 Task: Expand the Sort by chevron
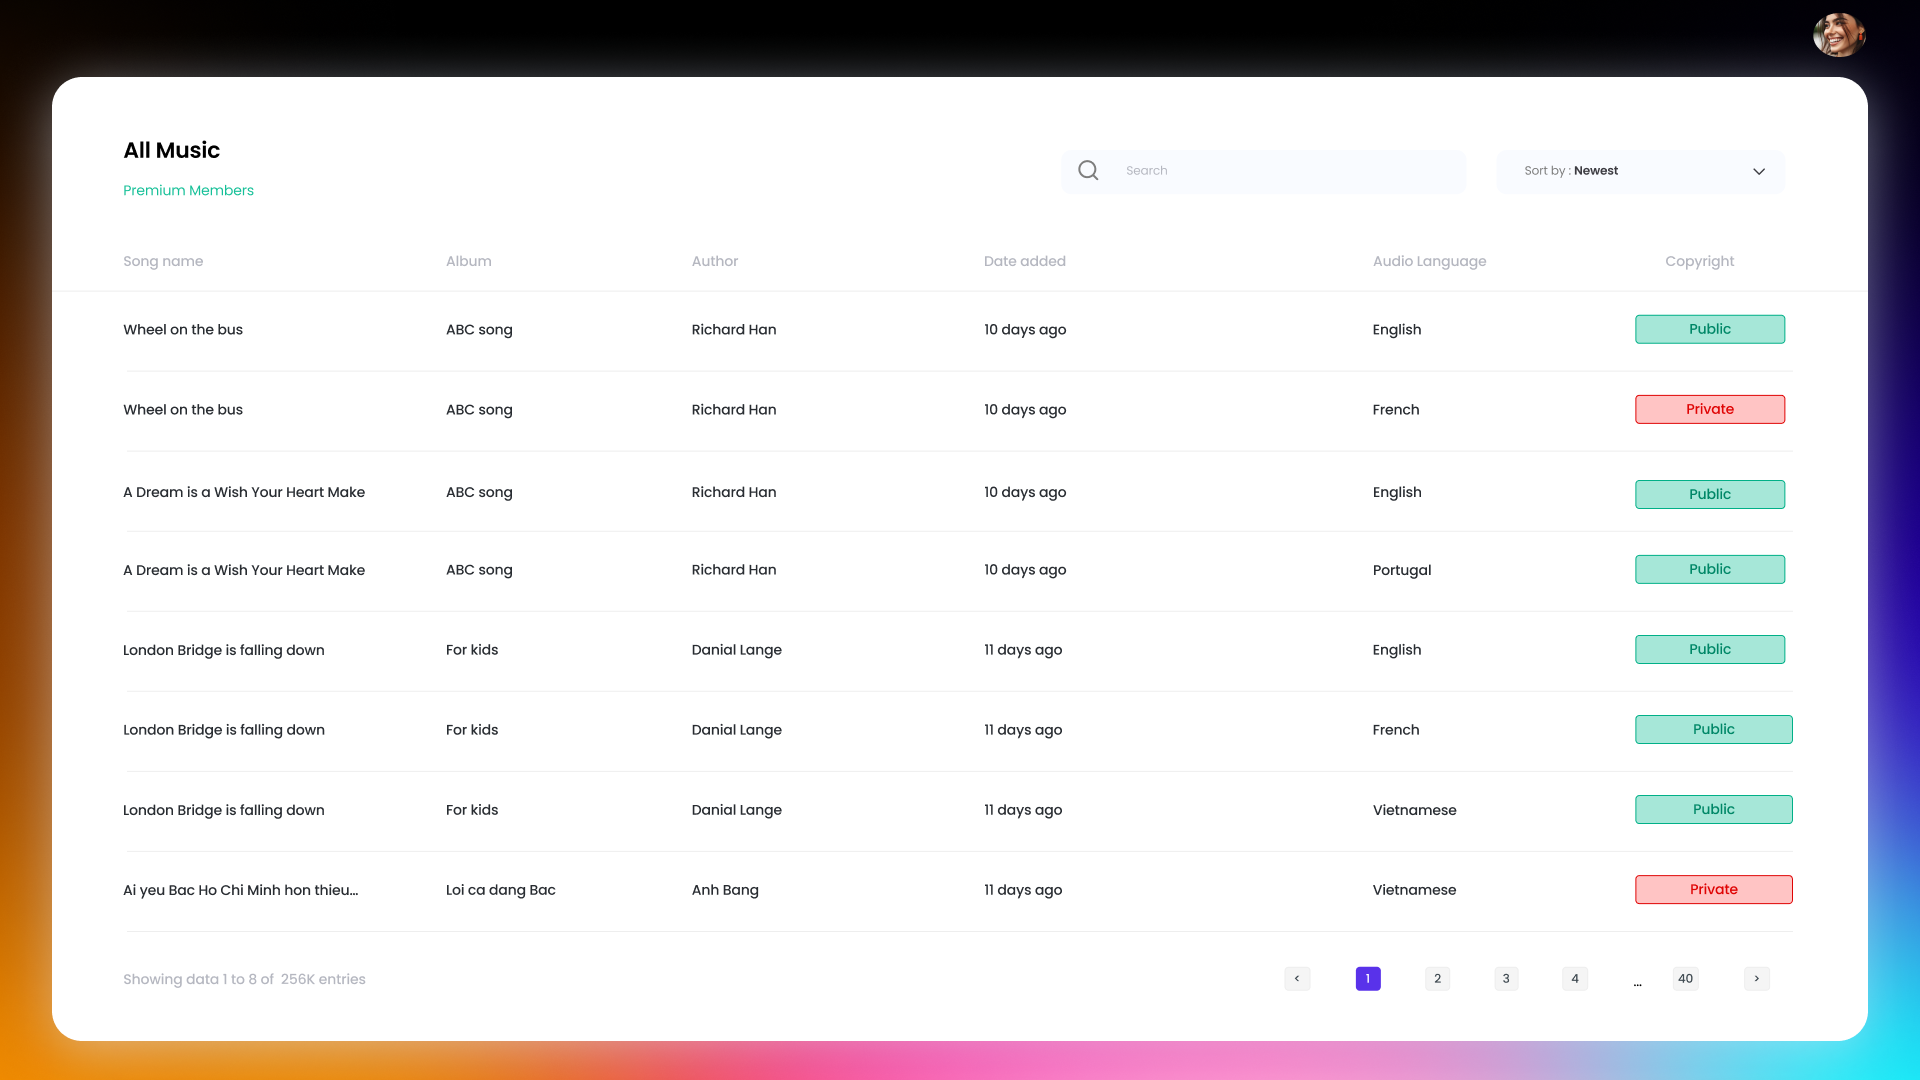tap(1759, 172)
